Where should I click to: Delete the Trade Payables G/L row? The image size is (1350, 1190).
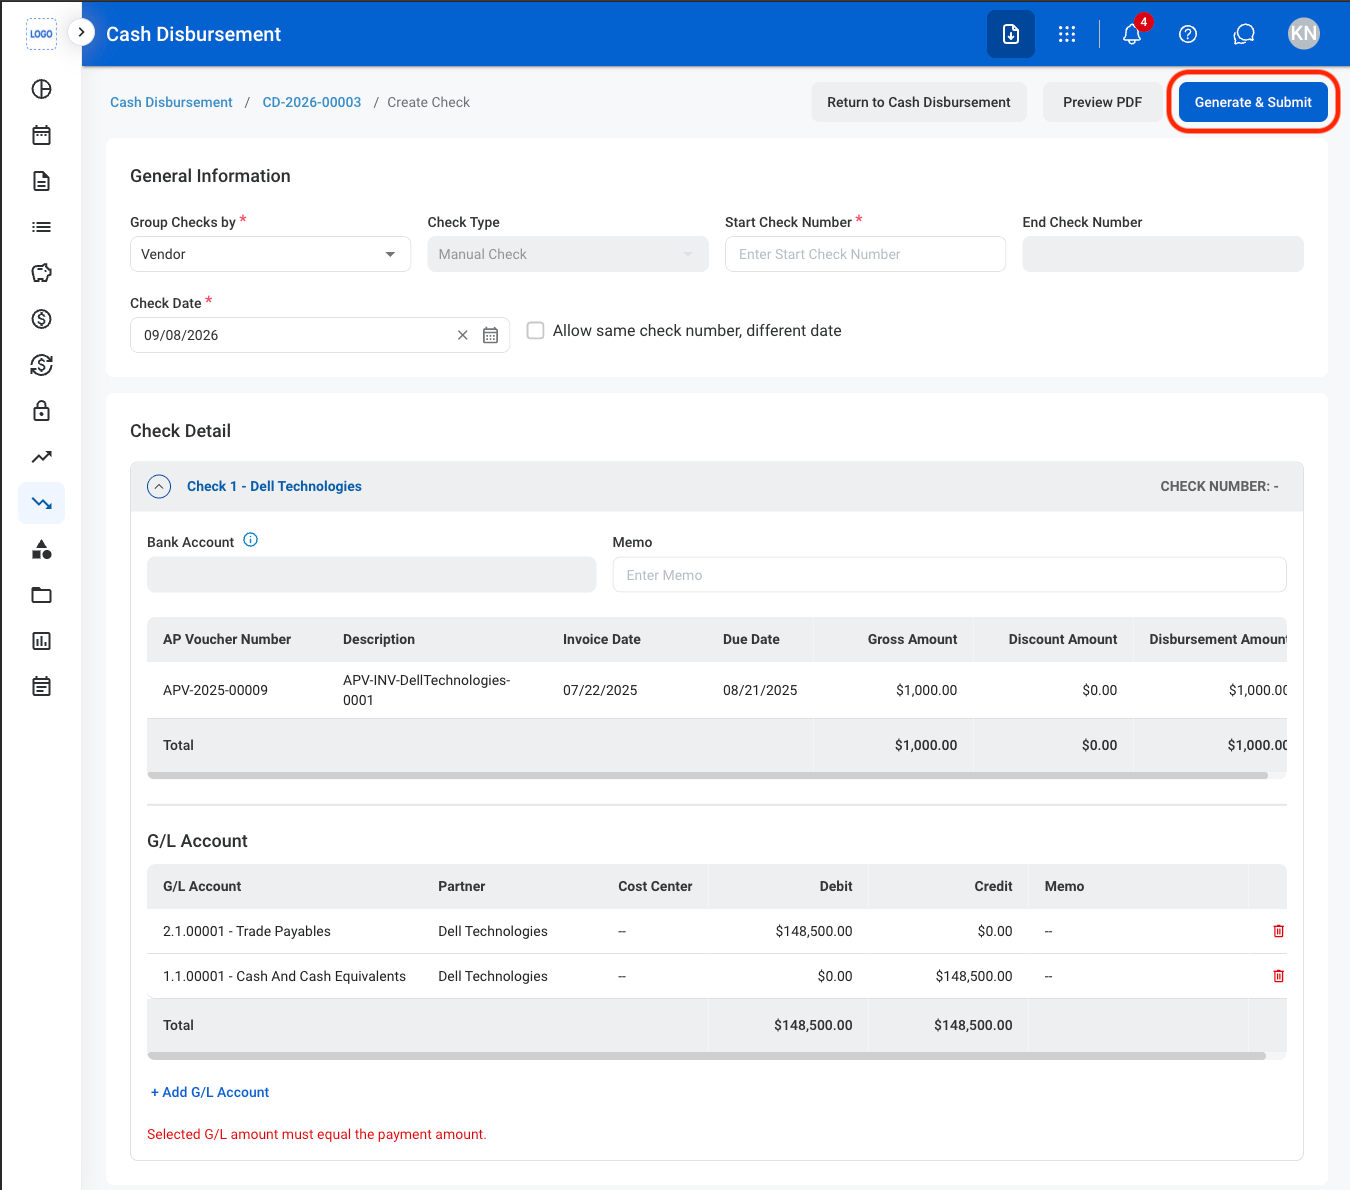[1278, 931]
